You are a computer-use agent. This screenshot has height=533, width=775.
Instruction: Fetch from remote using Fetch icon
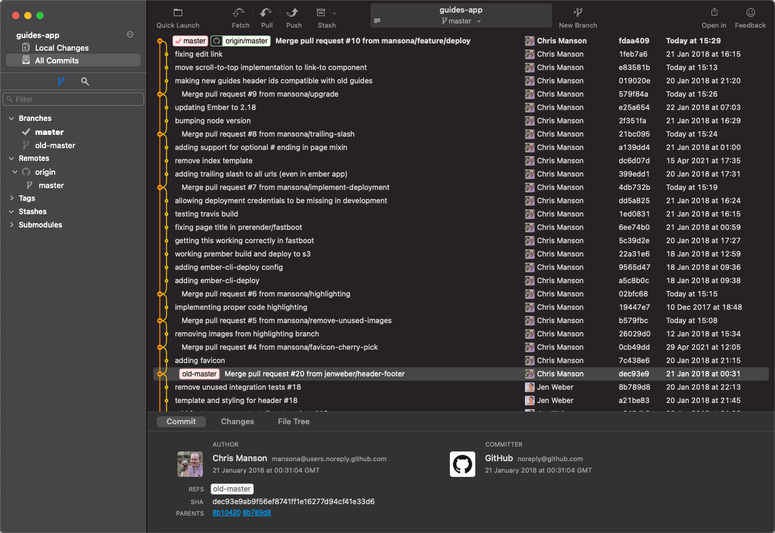[239, 13]
